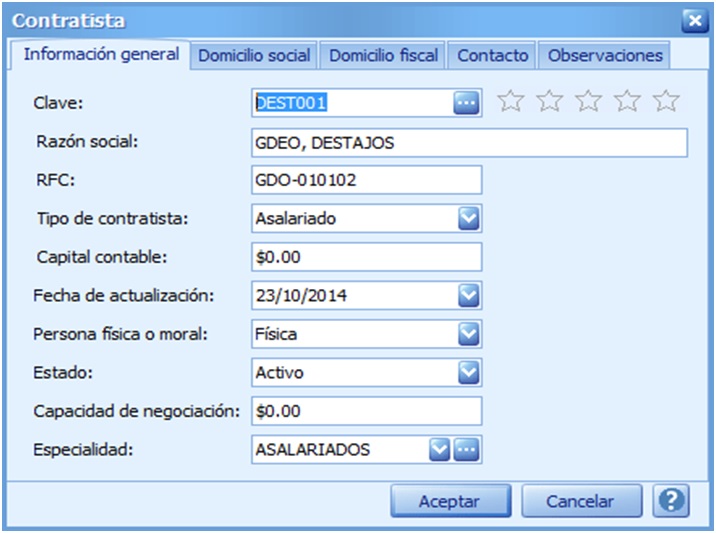The image size is (716, 533).
Task: Click the ellipsis lookup button beside Clave
Action: point(466,103)
